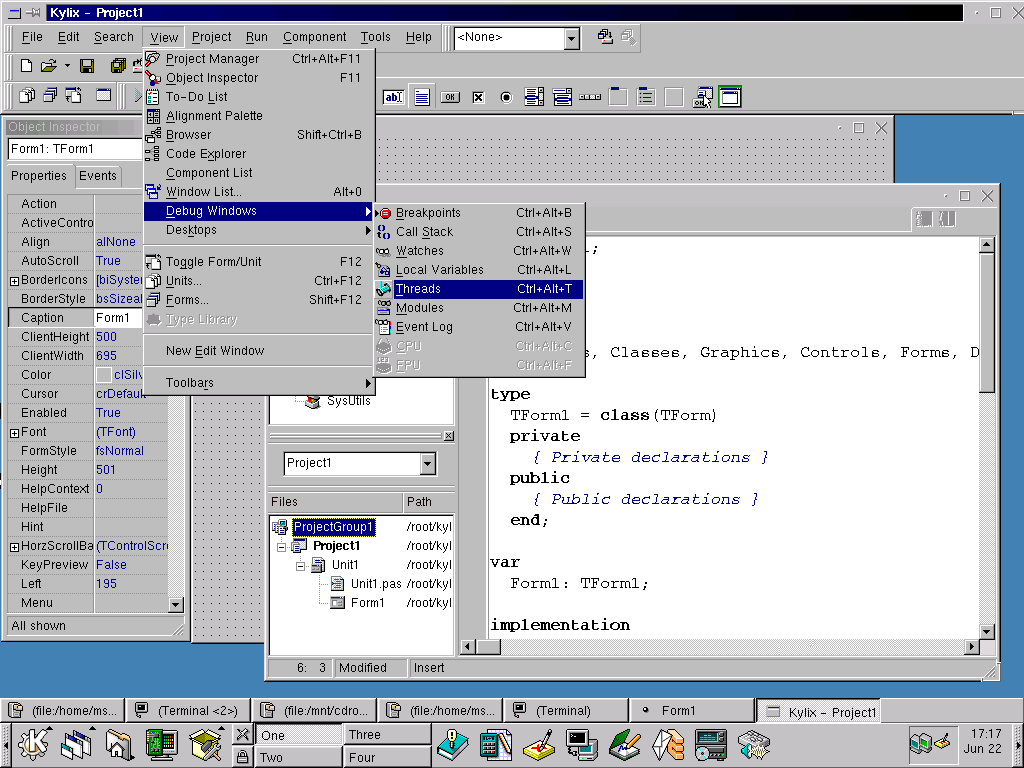Click the code editor vertical scrollbar thumb
The height and width of the screenshot is (768, 1024).
[987, 324]
